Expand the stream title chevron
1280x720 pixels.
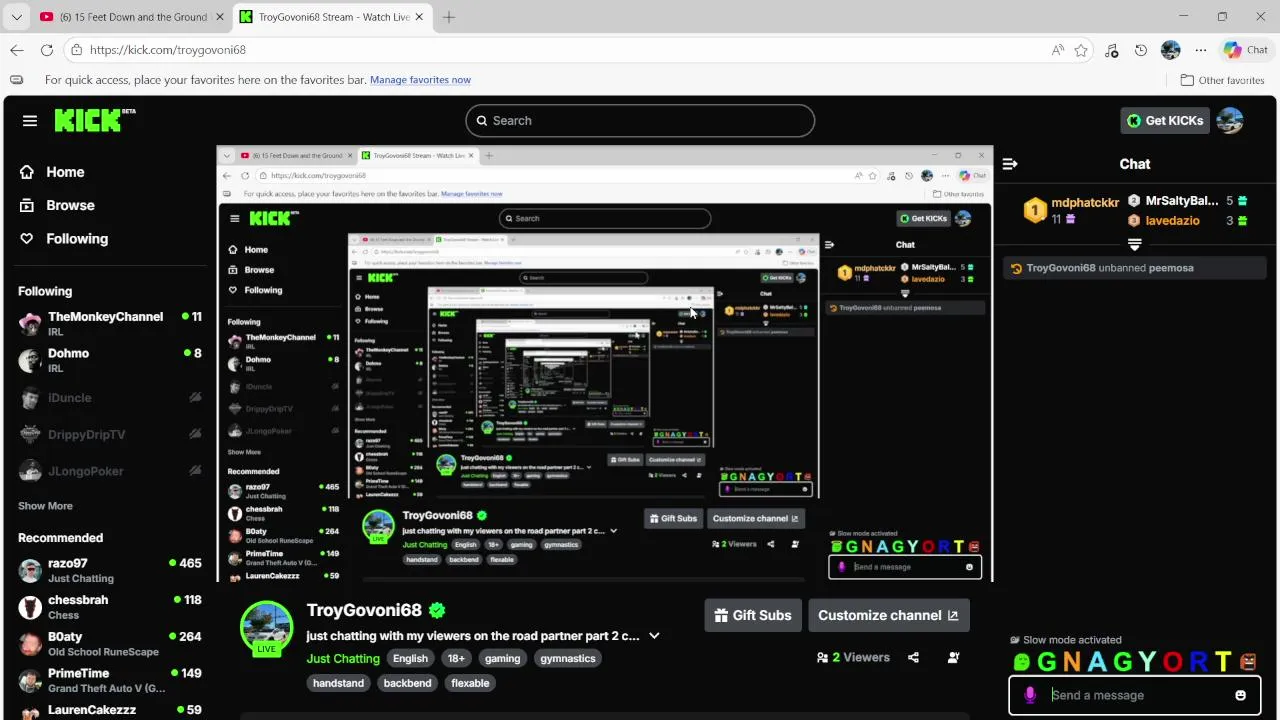pos(654,636)
